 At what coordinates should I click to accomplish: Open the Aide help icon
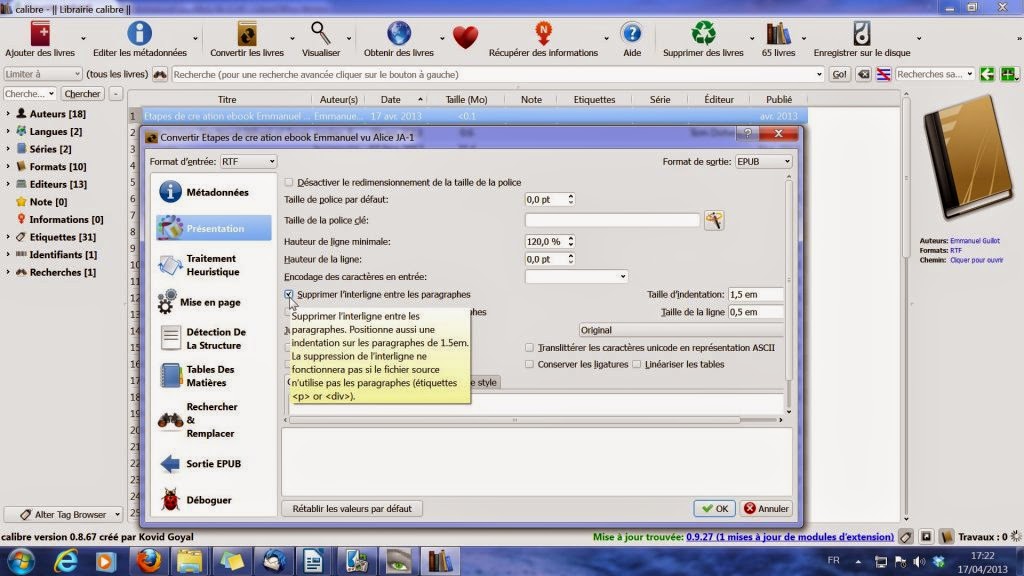coord(632,34)
